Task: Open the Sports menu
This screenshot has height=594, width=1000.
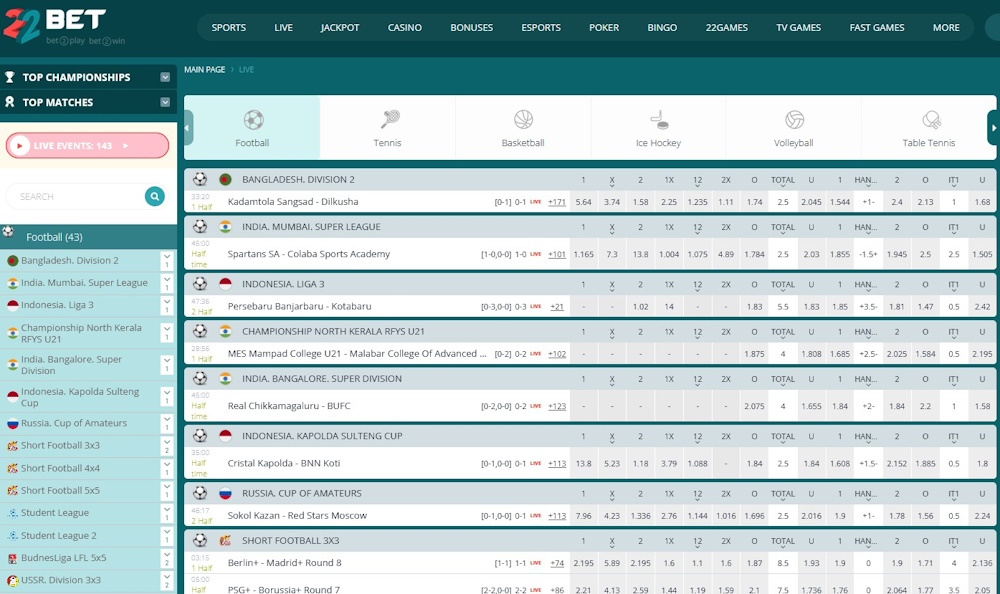Action: 228,27
